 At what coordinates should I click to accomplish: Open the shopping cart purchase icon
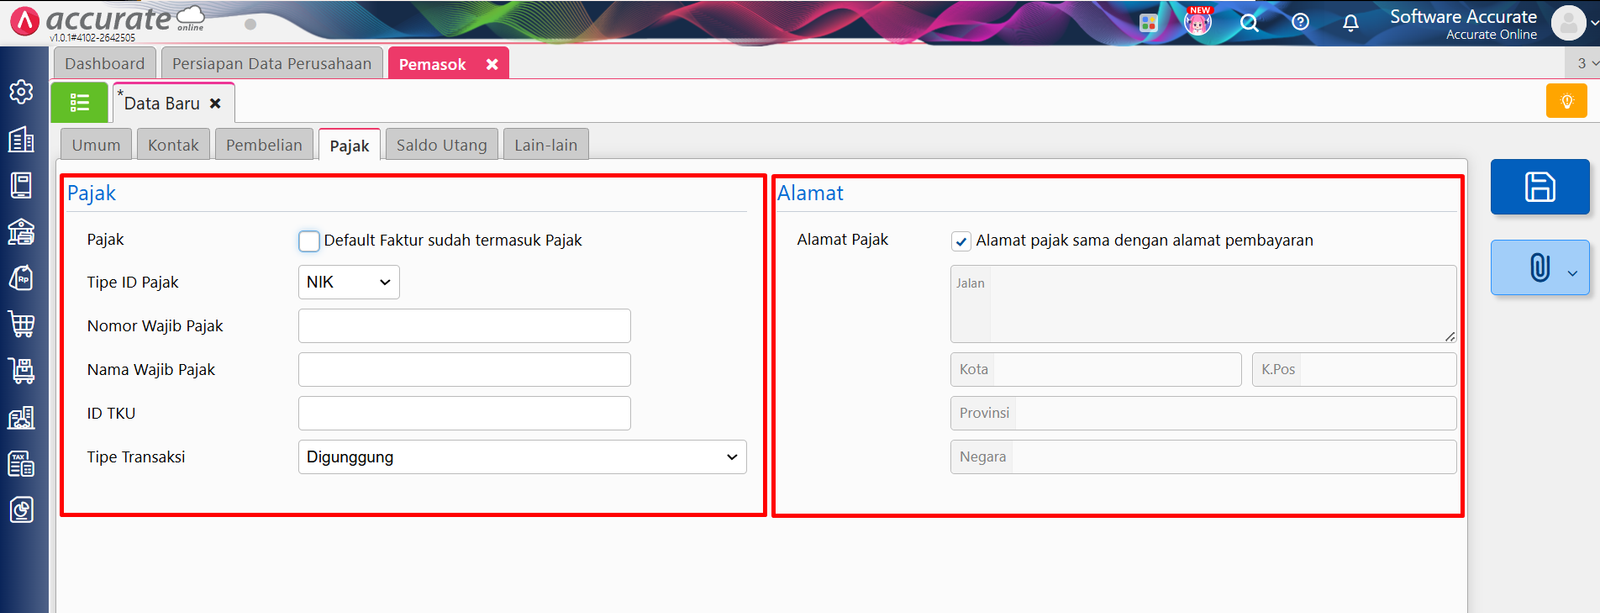(x=21, y=324)
